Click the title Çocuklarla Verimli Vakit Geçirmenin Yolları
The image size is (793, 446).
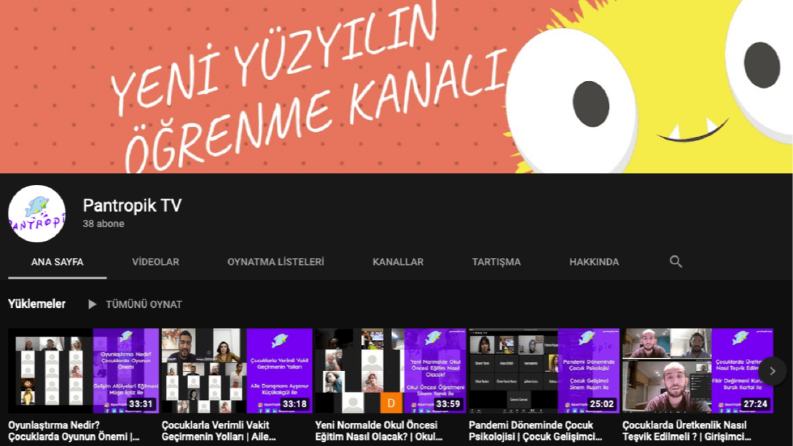click(219, 431)
